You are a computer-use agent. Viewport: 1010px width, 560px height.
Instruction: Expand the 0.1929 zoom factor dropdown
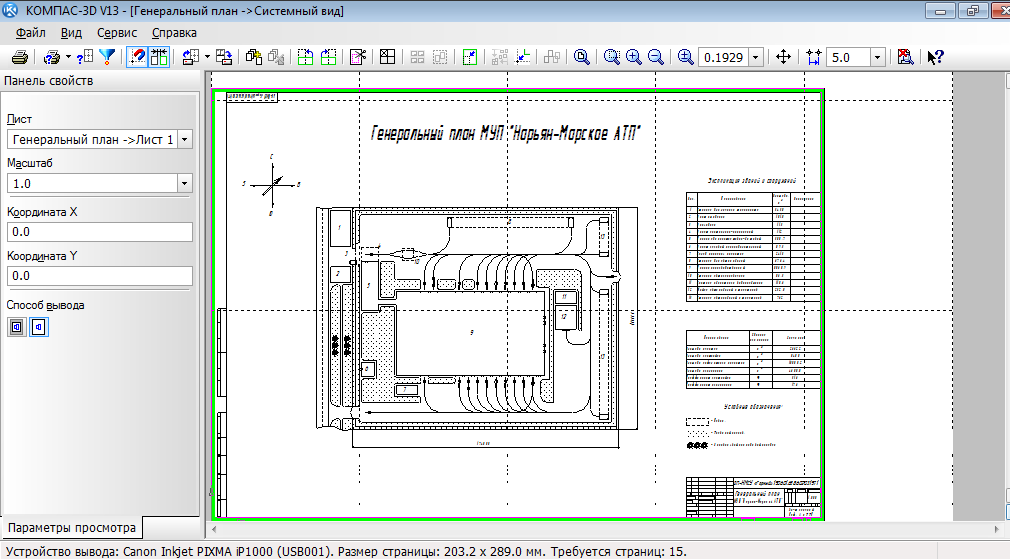click(755, 58)
